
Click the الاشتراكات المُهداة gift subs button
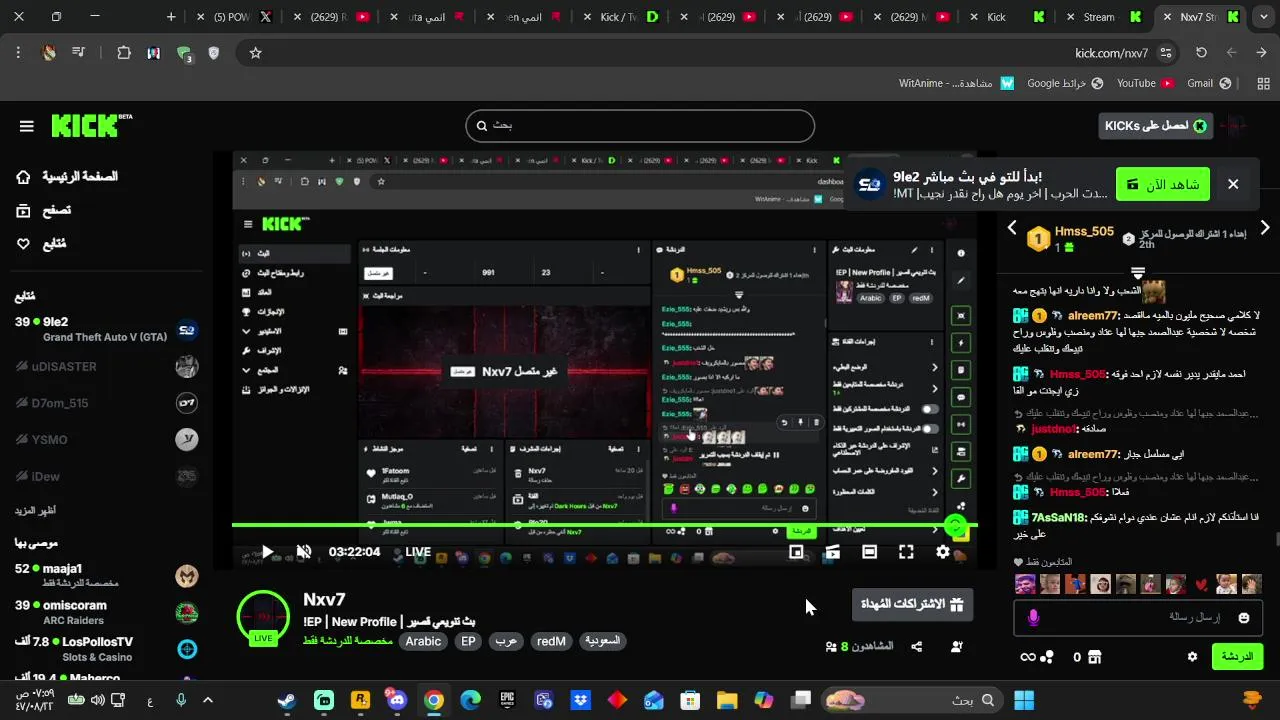pos(912,604)
